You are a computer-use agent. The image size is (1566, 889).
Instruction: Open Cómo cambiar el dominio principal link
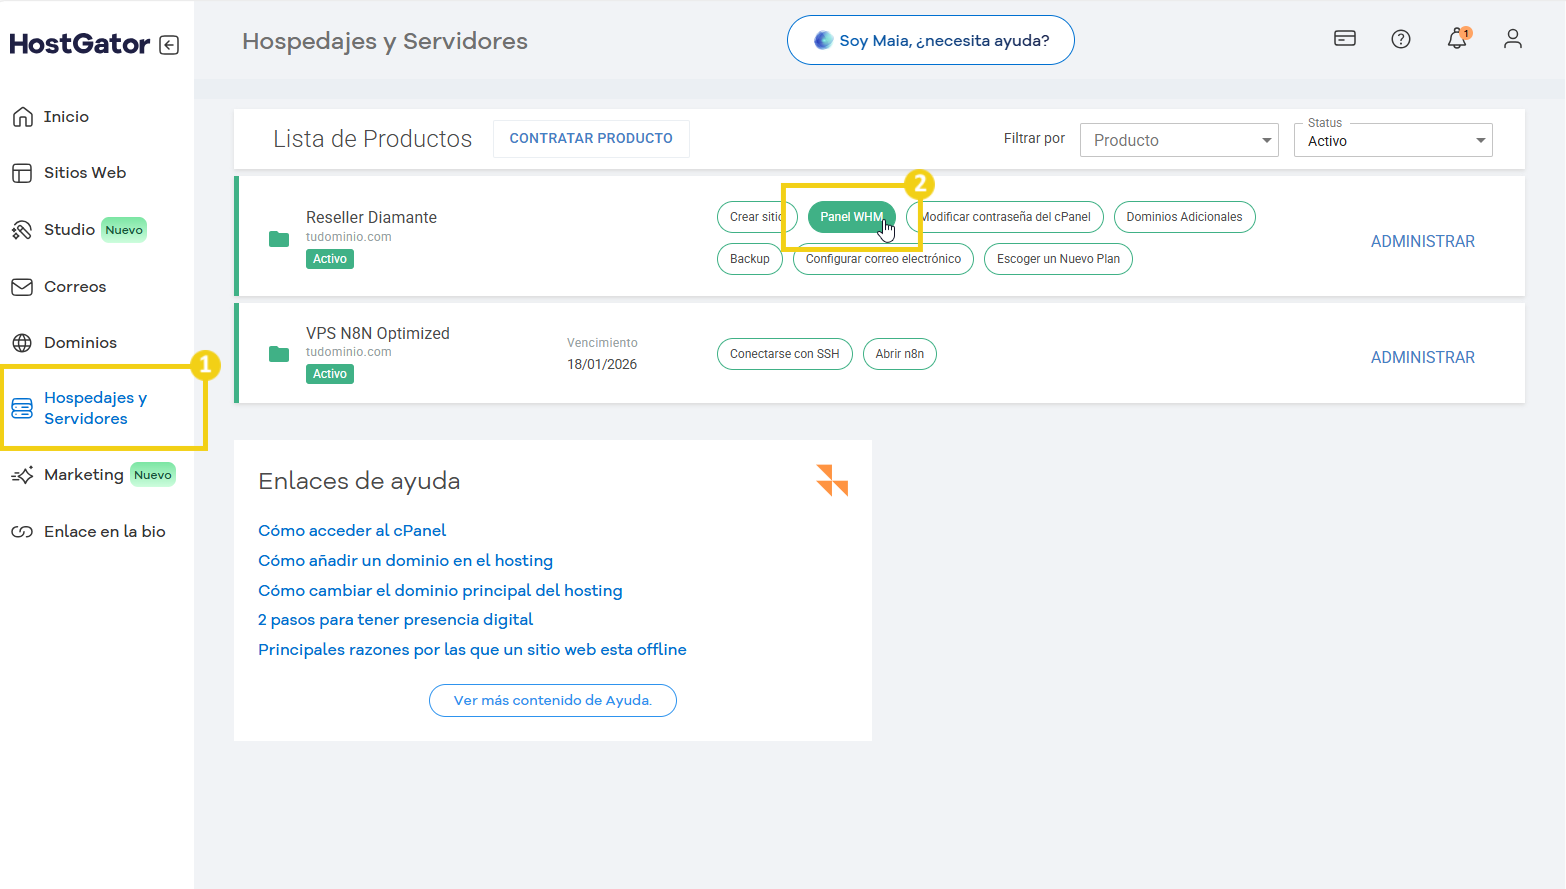pyautogui.click(x=440, y=591)
